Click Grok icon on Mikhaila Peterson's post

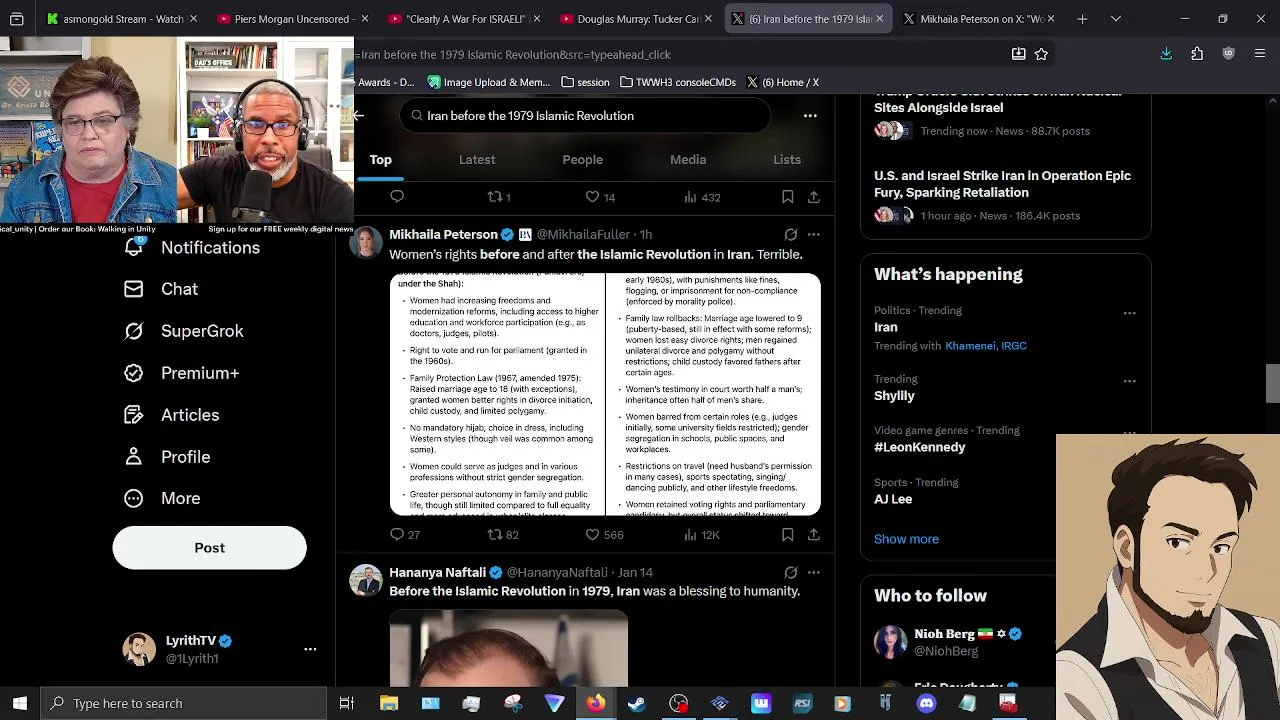(x=791, y=234)
